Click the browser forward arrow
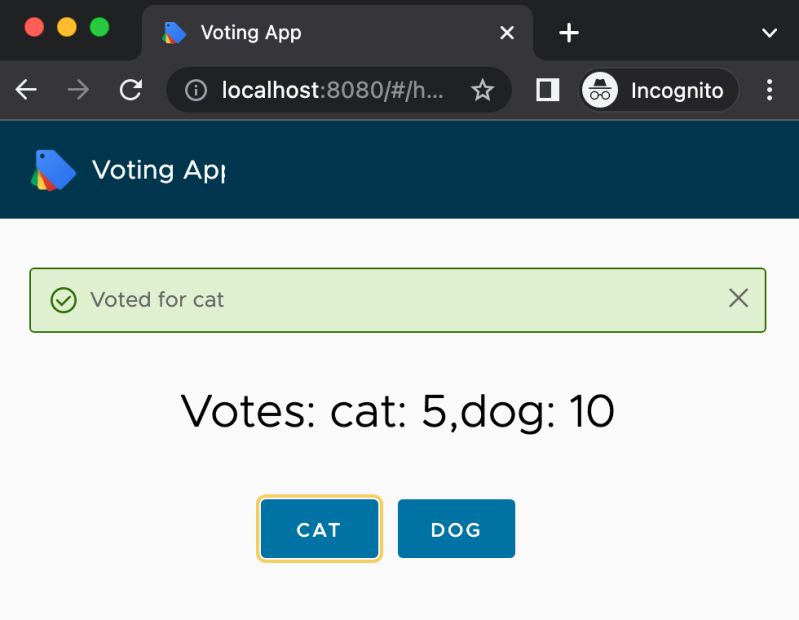Image resolution: width=799 pixels, height=620 pixels. [x=78, y=90]
